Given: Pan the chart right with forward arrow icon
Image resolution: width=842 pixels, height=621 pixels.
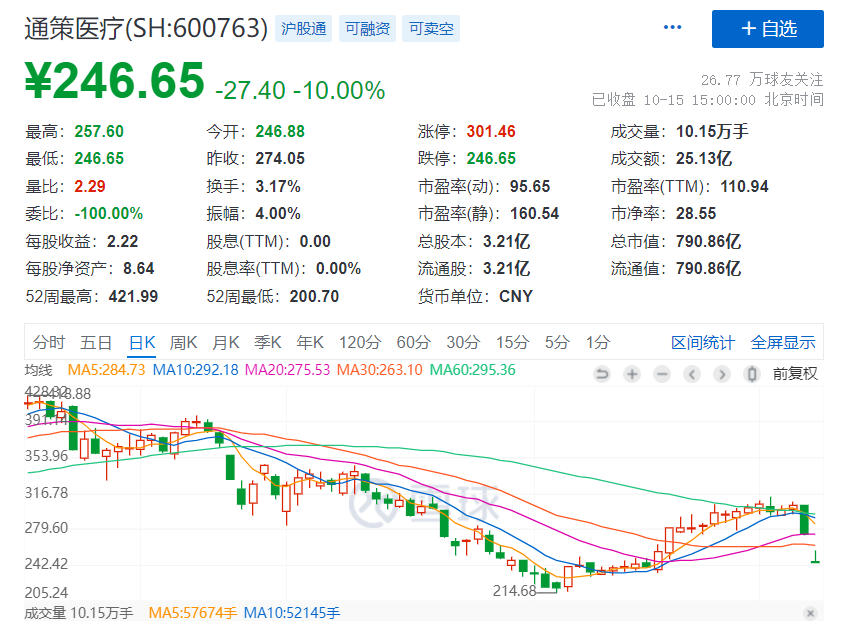Looking at the screenshot, I should [x=720, y=374].
